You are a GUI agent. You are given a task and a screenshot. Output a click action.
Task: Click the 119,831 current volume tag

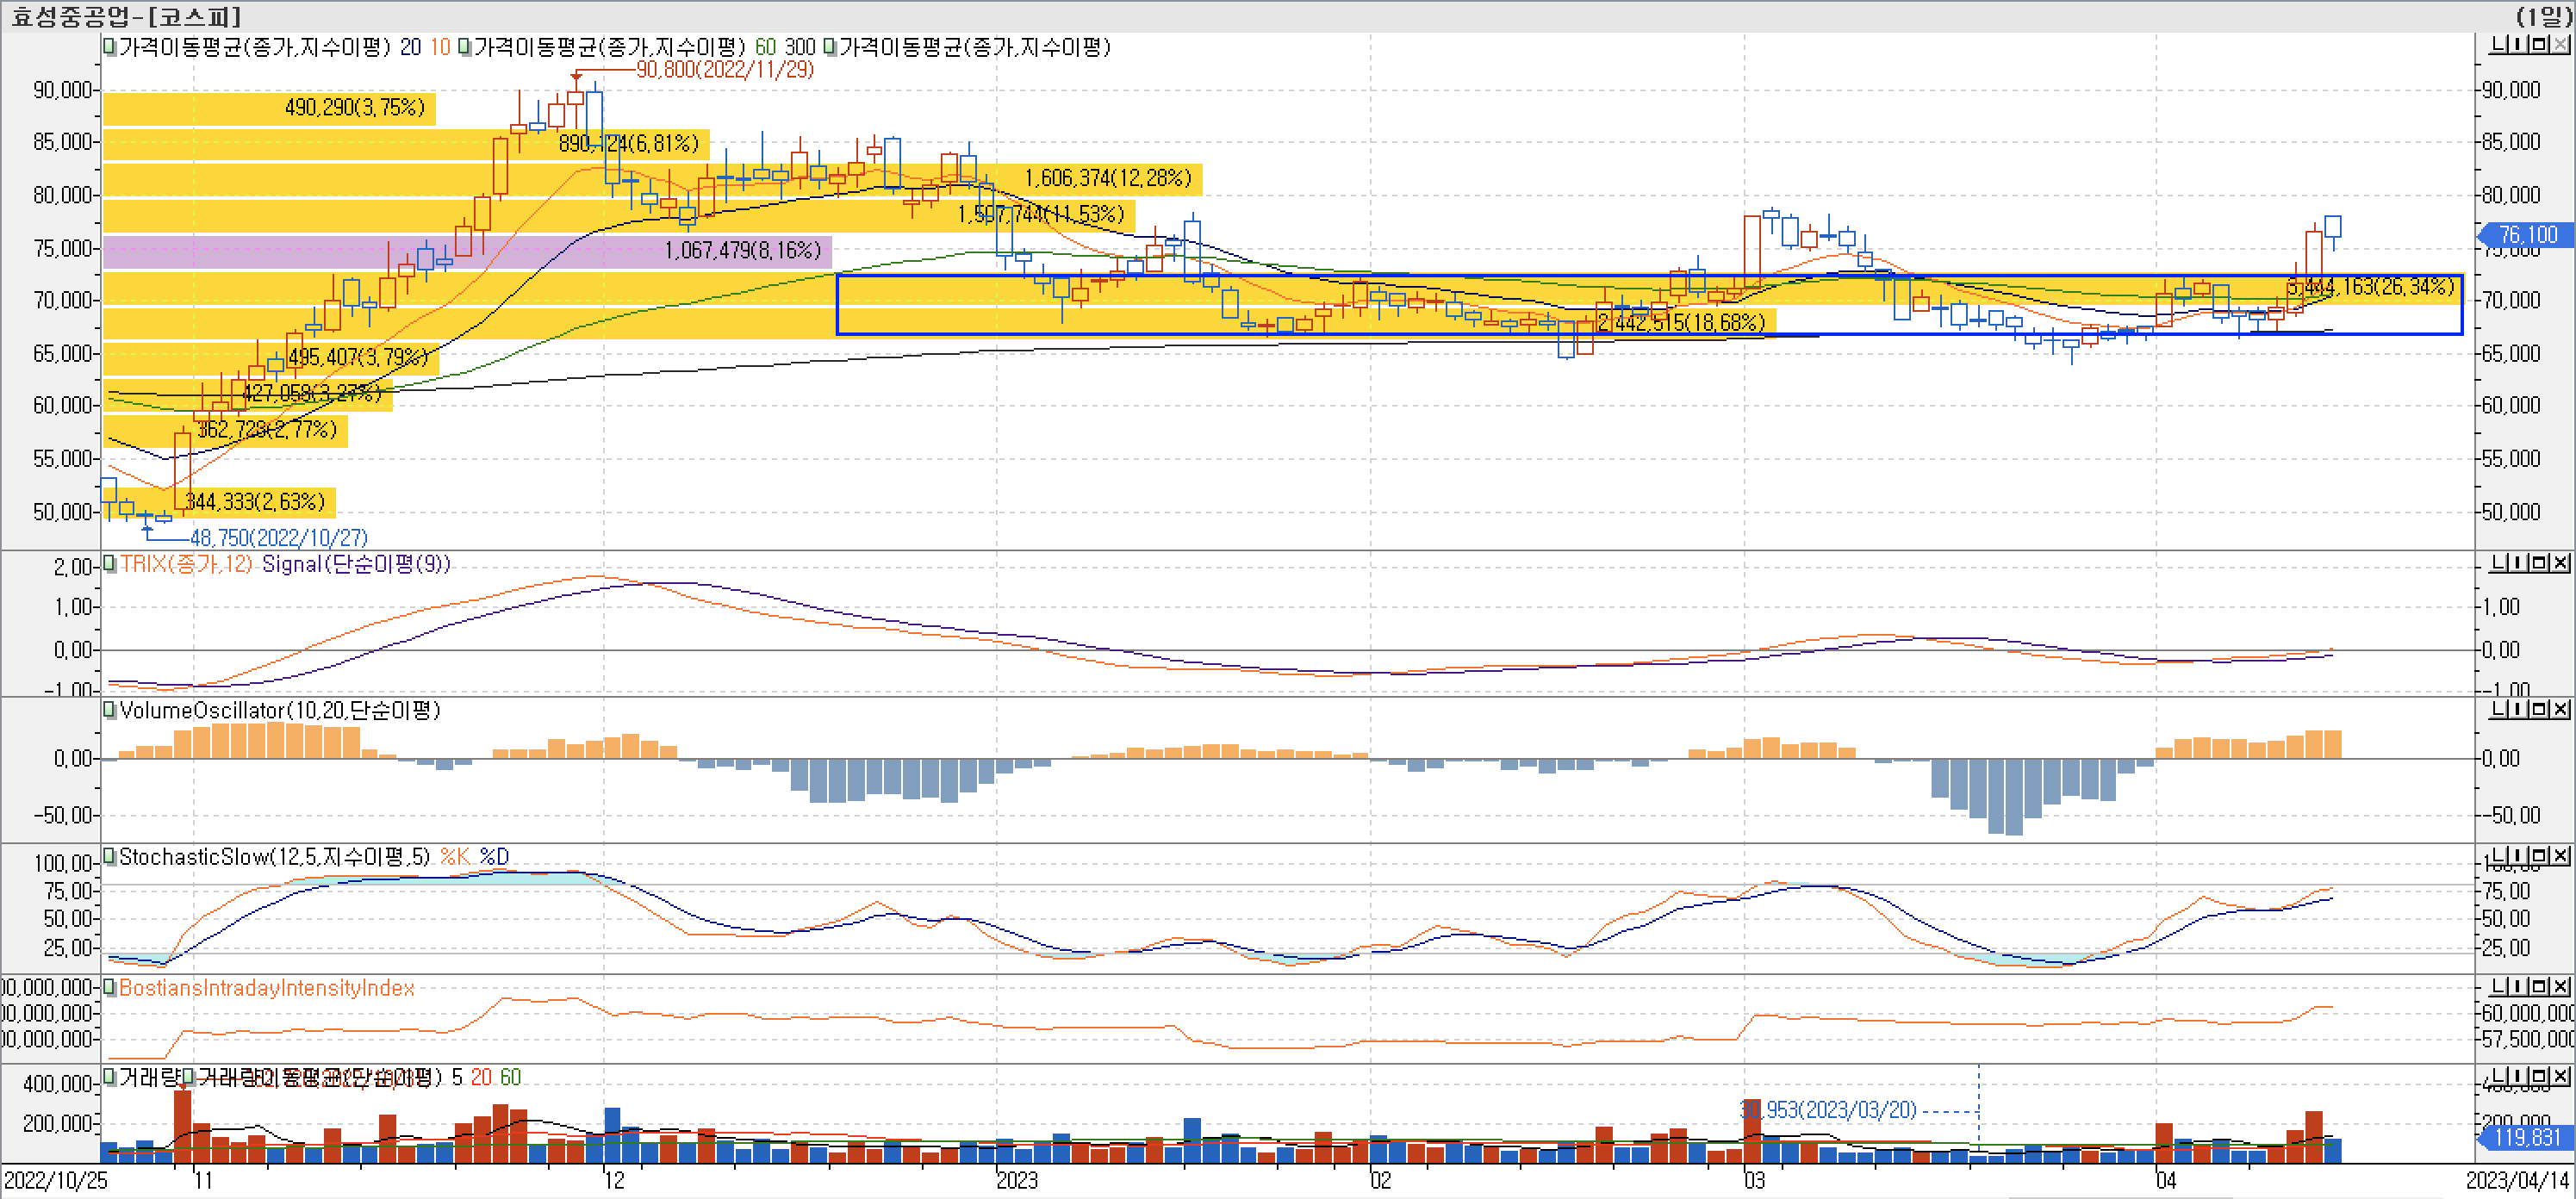click(x=2526, y=1137)
